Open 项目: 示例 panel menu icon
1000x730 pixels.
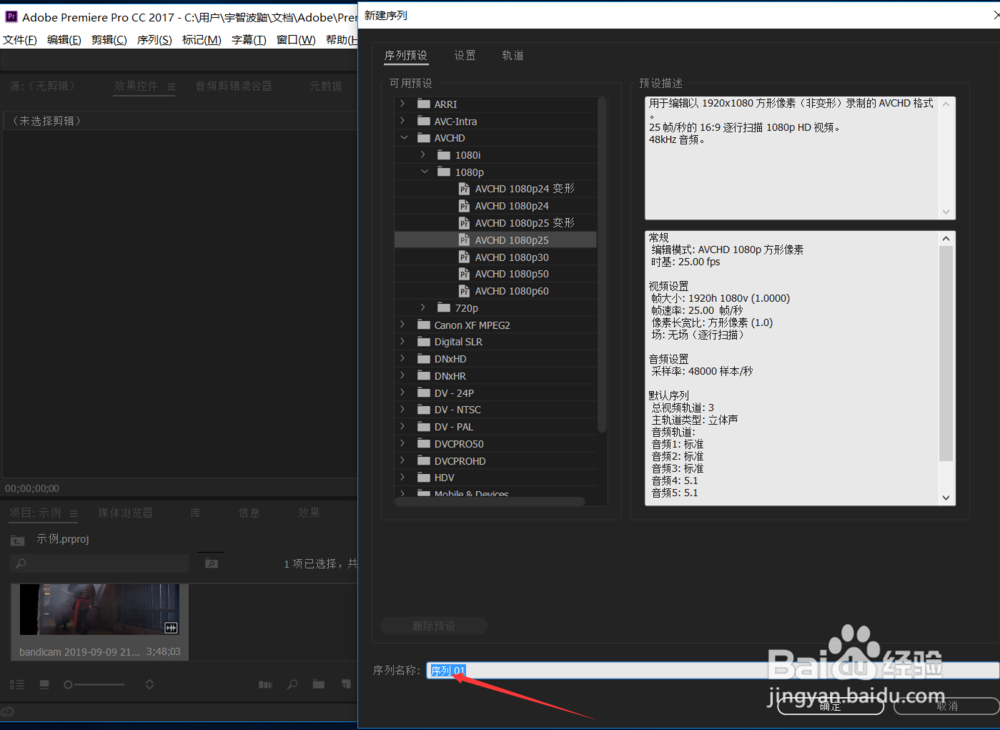click(73, 513)
